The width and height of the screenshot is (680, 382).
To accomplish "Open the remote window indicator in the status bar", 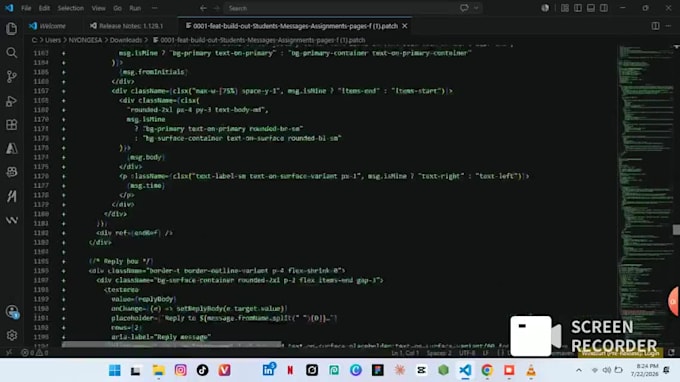I will click(9, 353).
